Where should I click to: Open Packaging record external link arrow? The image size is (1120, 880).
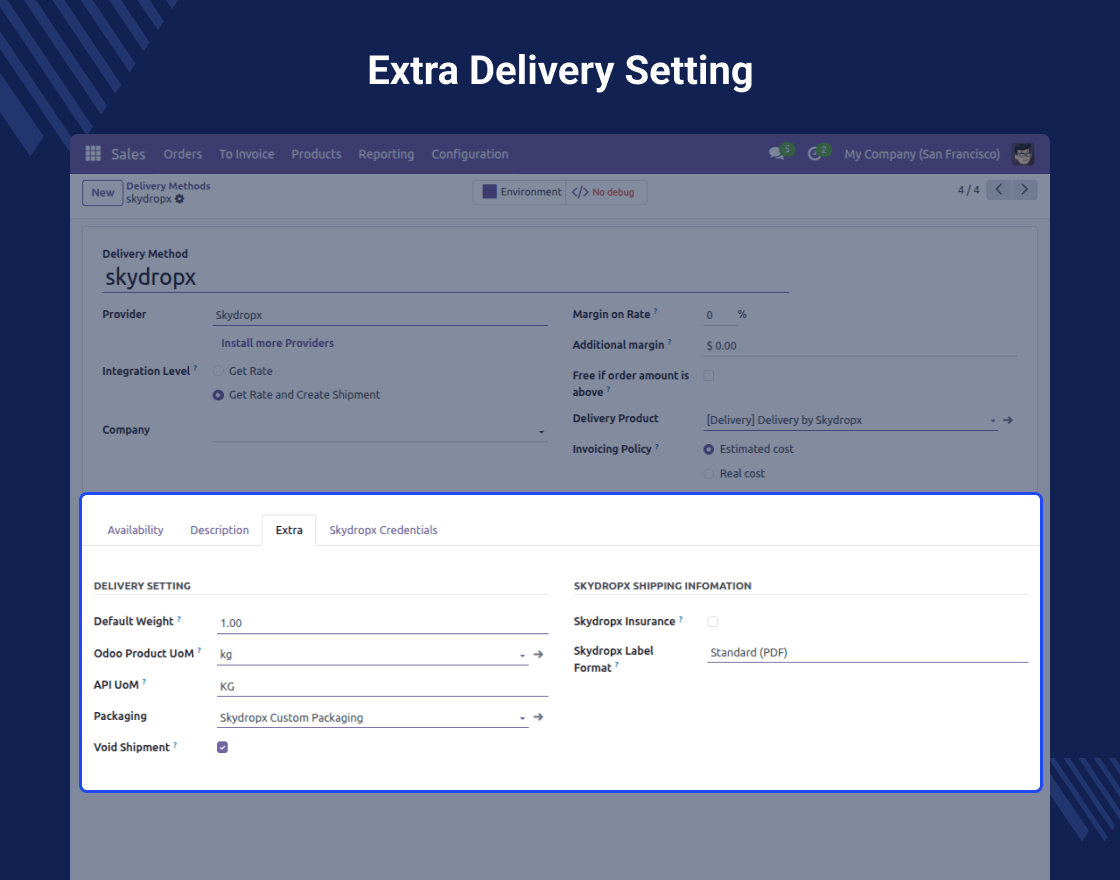click(x=539, y=717)
